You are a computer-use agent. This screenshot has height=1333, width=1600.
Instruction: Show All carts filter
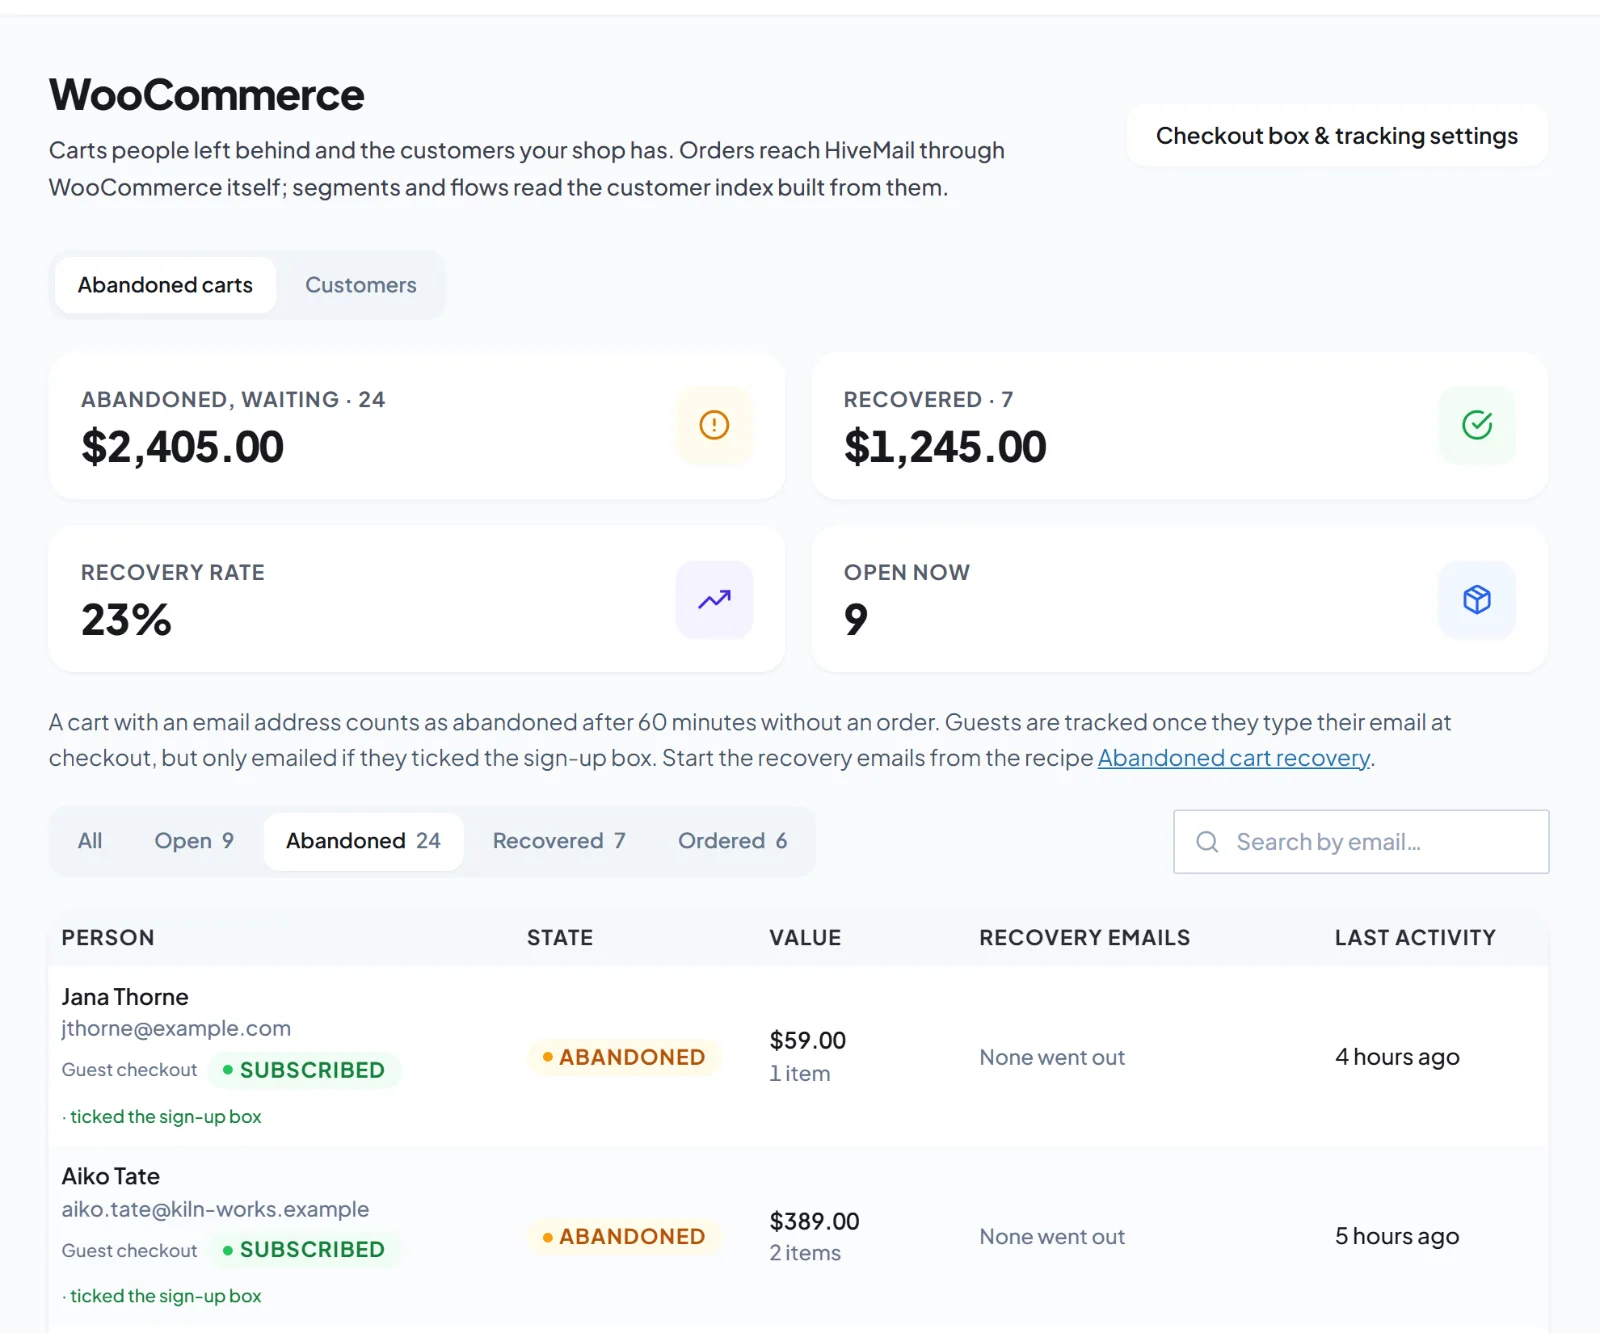[90, 841]
